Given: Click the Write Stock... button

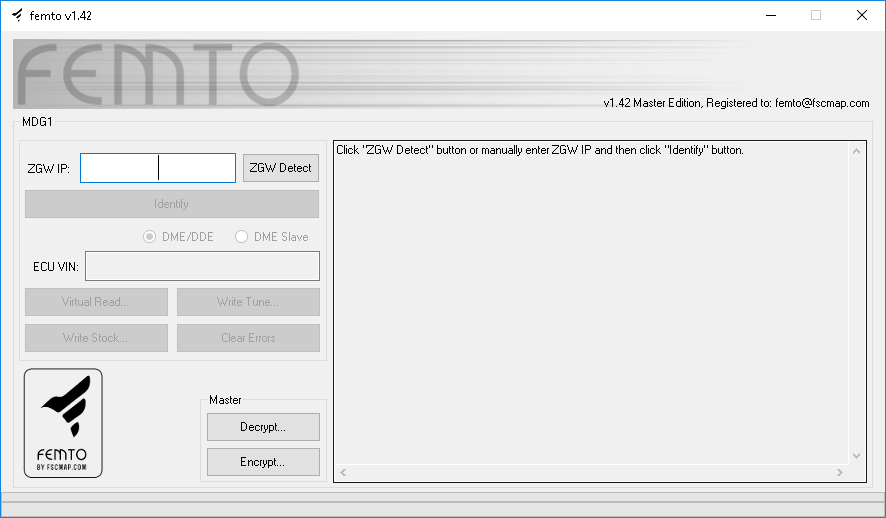Looking at the screenshot, I should click(96, 338).
